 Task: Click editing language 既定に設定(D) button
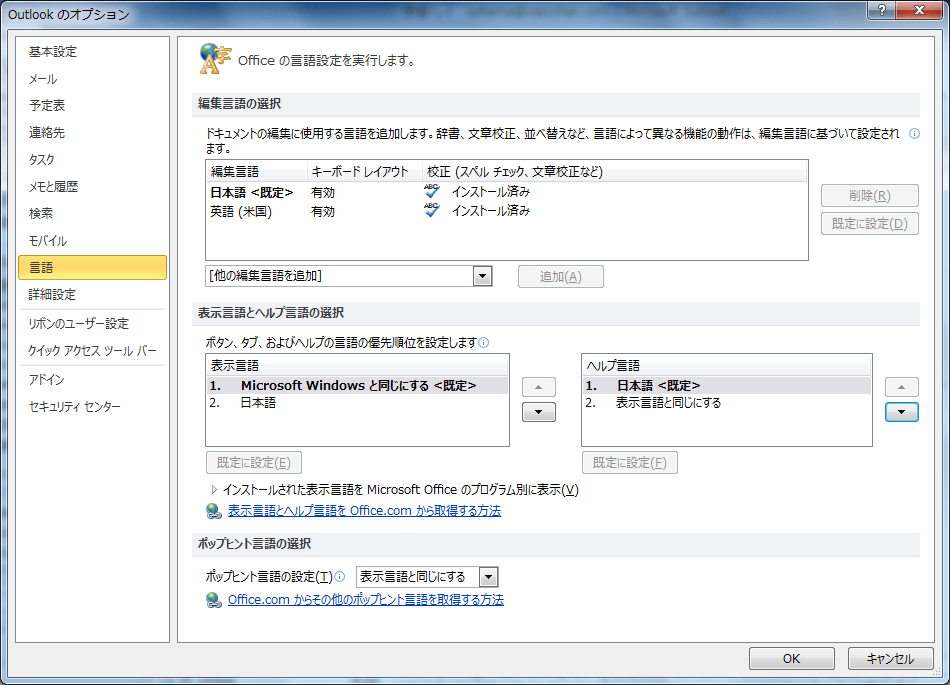click(869, 224)
